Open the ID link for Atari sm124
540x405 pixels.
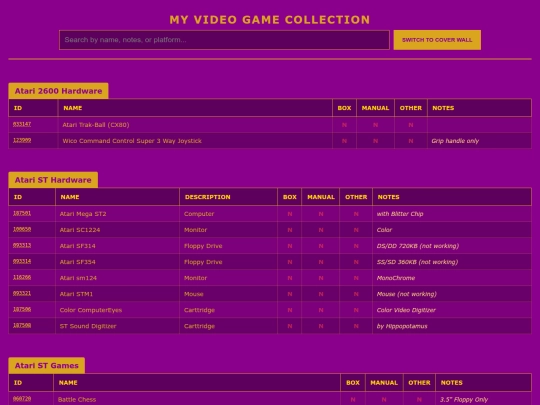coord(22,277)
